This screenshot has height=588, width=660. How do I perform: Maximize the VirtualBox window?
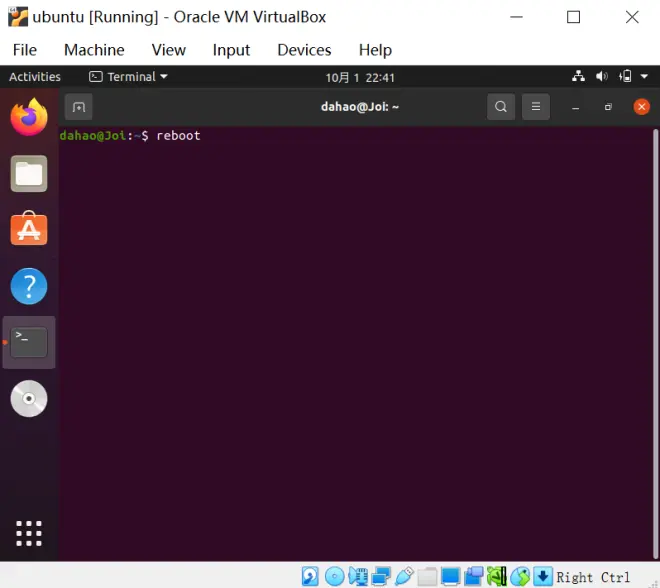click(x=573, y=17)
